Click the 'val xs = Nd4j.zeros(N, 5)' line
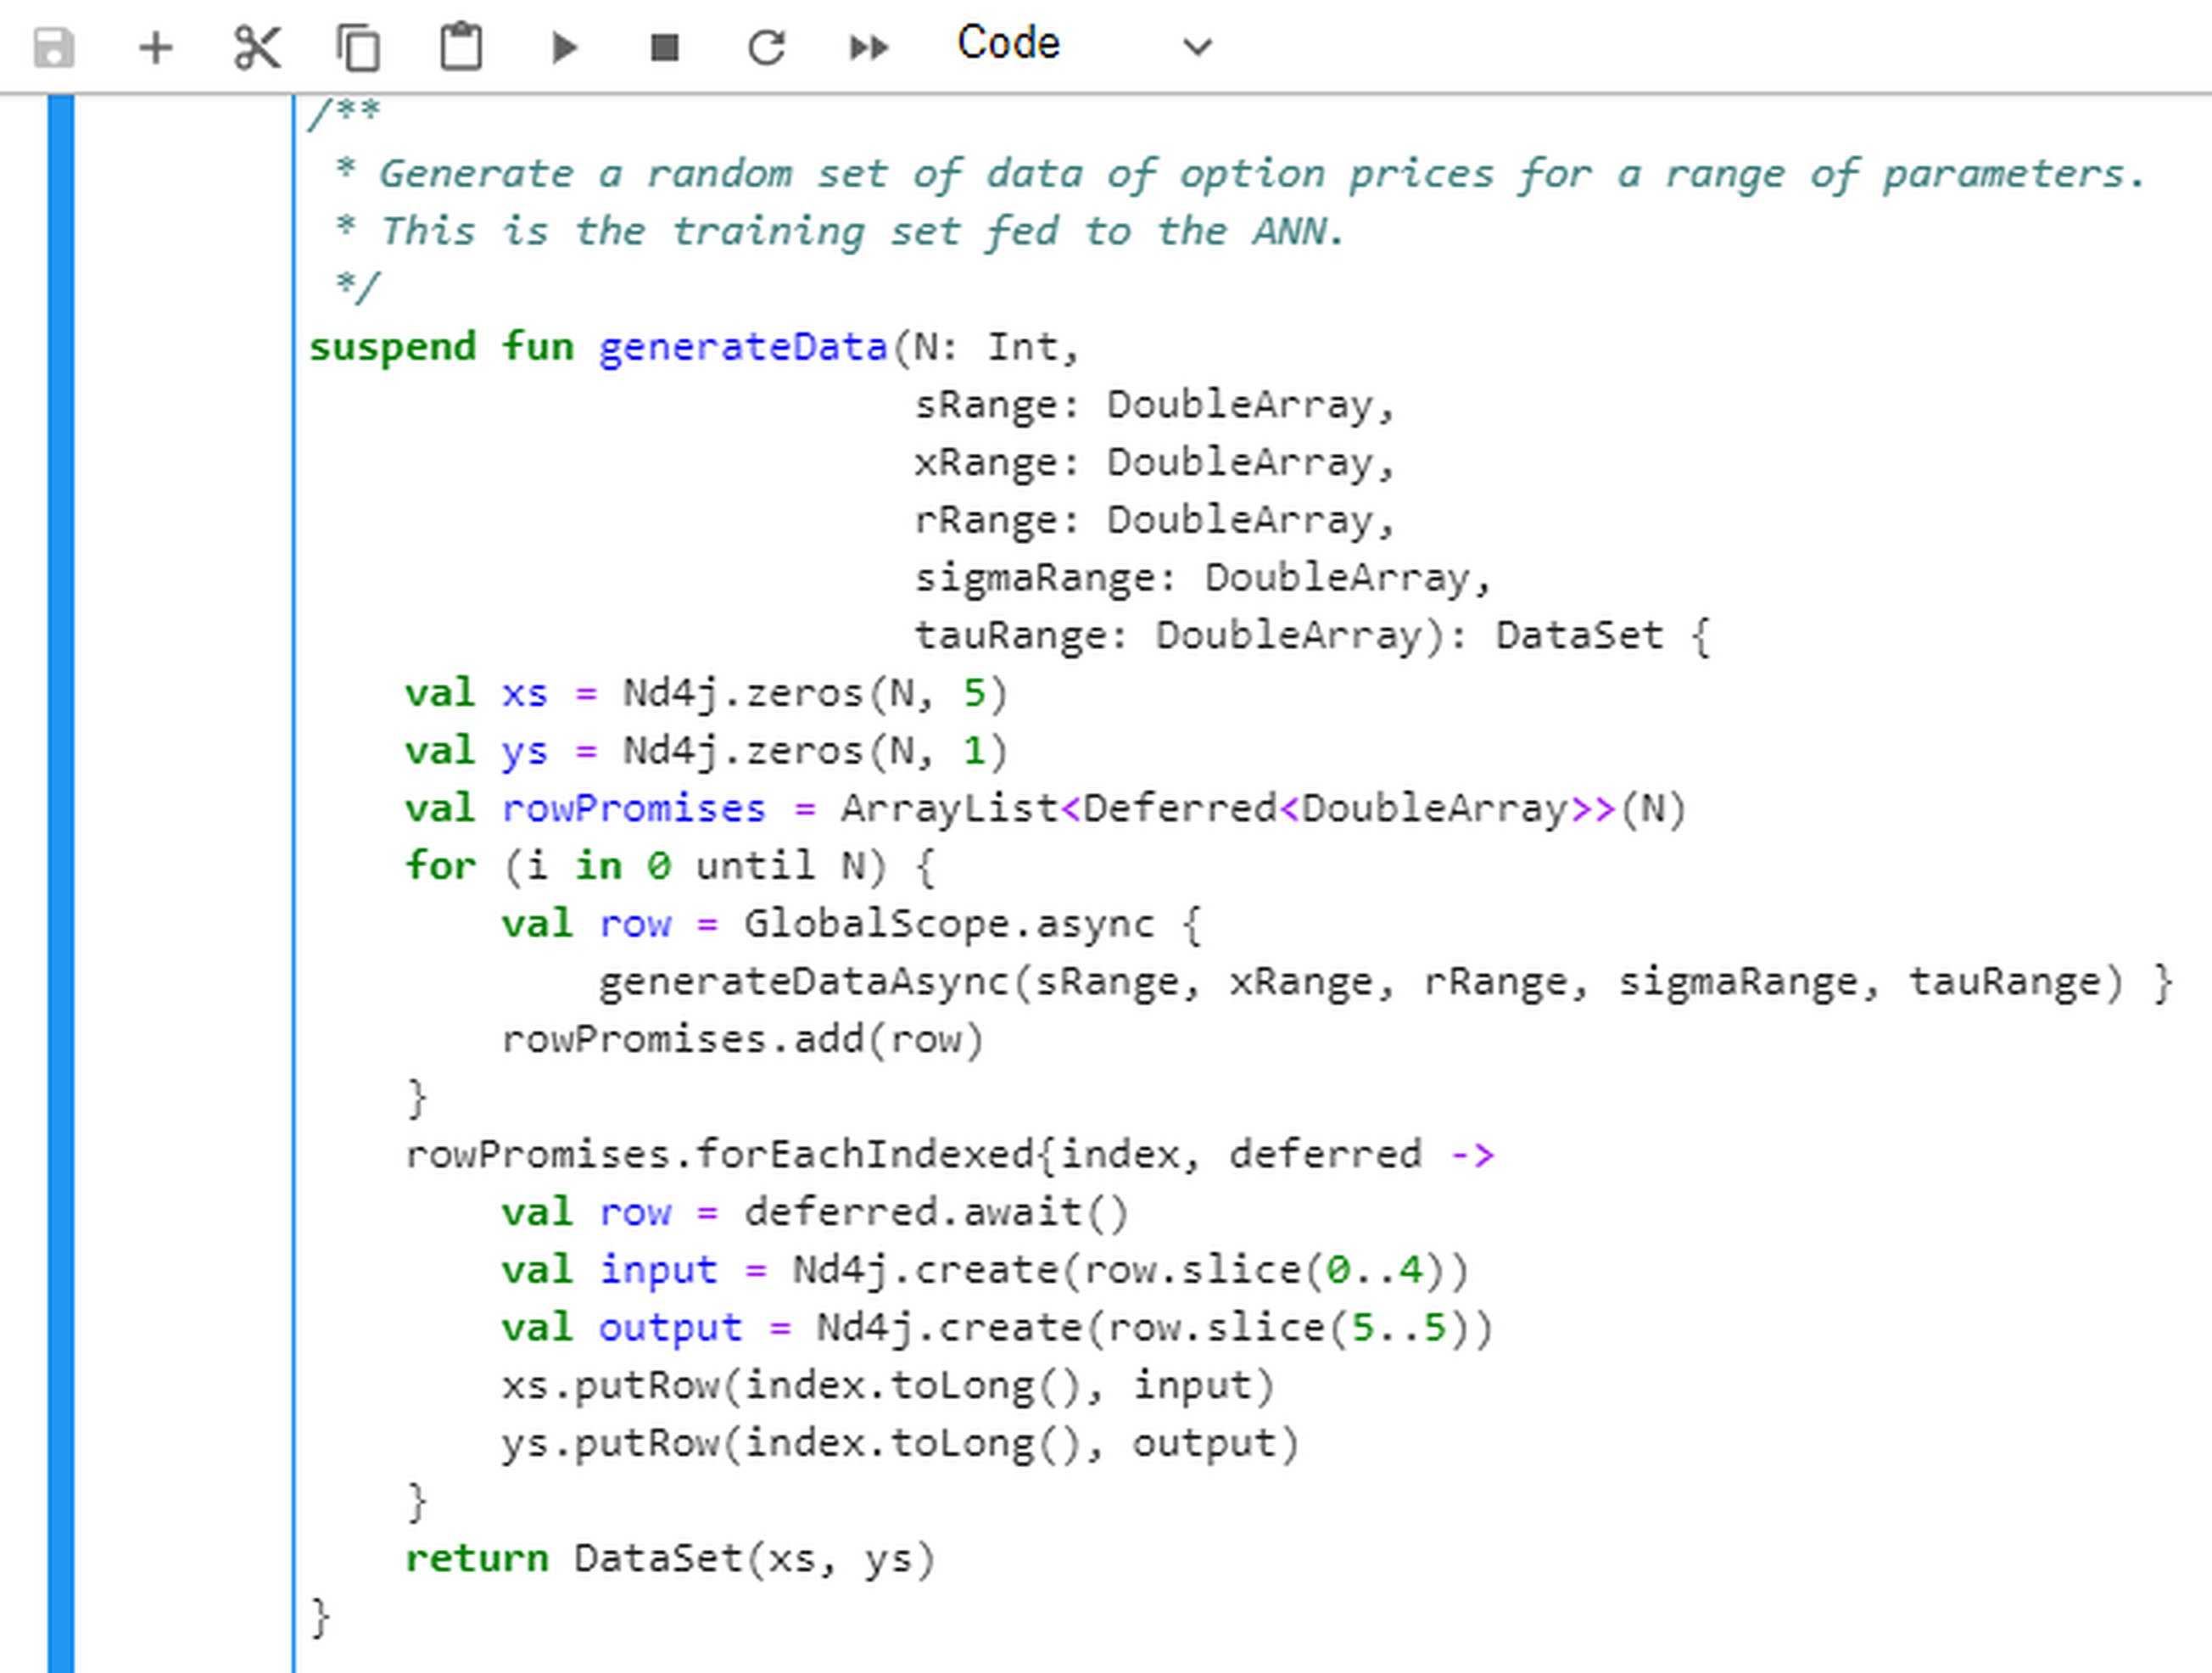2212x1673 pixels. coord(707,693)
